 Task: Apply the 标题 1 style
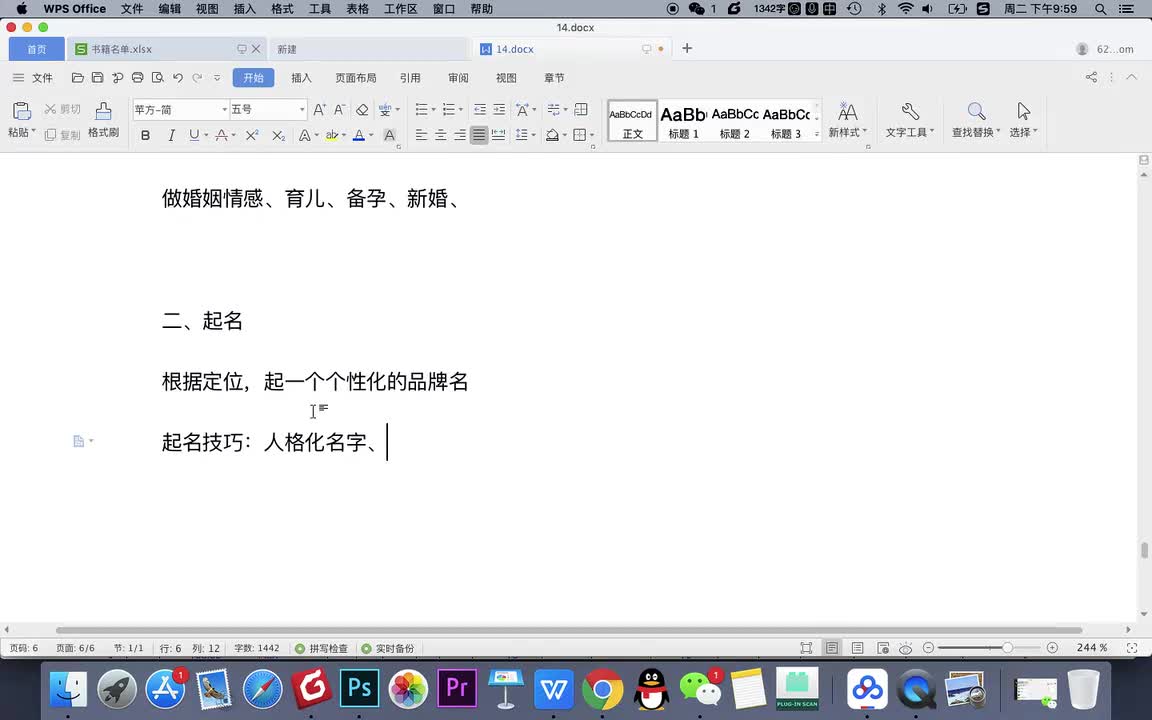coord(683,120)
